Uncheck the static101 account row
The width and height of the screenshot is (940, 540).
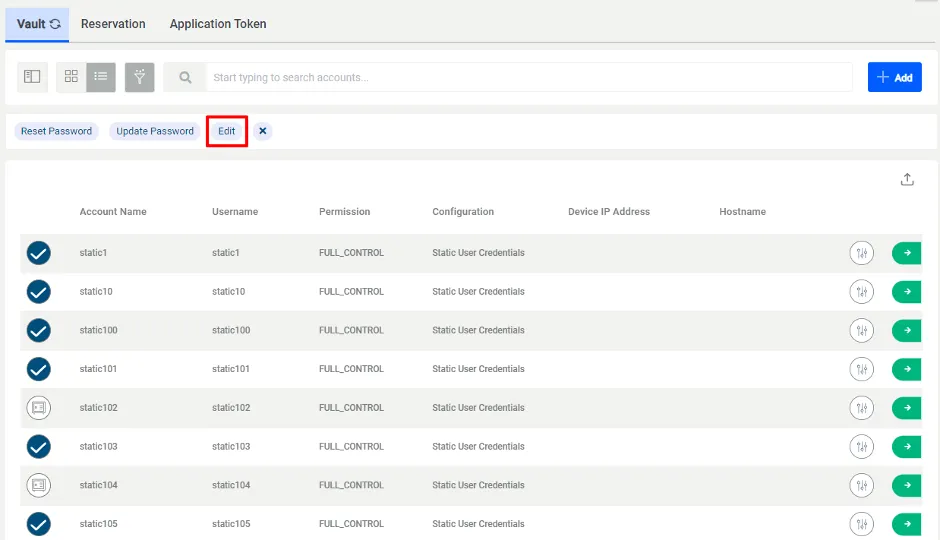tap(38, 369)
